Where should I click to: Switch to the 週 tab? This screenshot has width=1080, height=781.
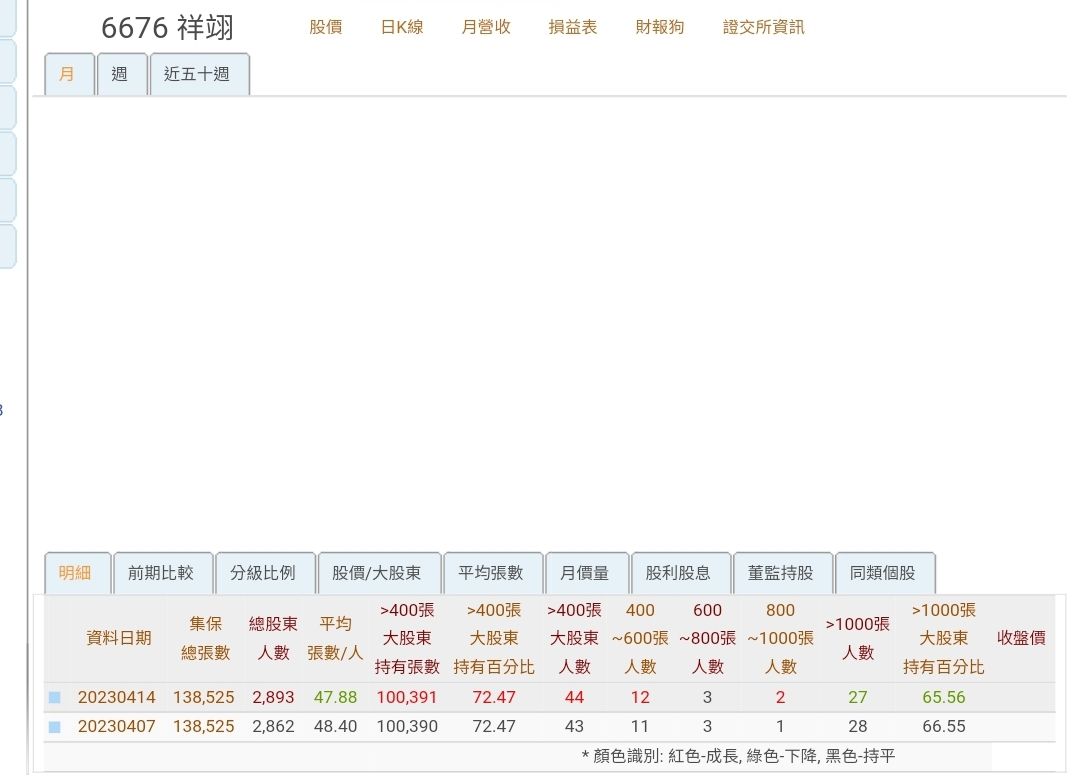point(121,74)
